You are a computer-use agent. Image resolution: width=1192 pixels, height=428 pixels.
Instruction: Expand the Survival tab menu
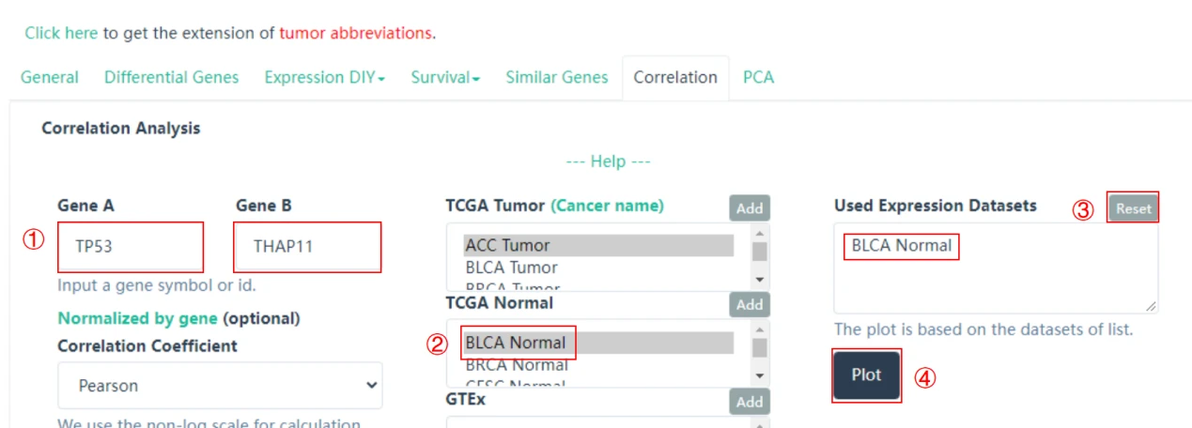point(445,77)
